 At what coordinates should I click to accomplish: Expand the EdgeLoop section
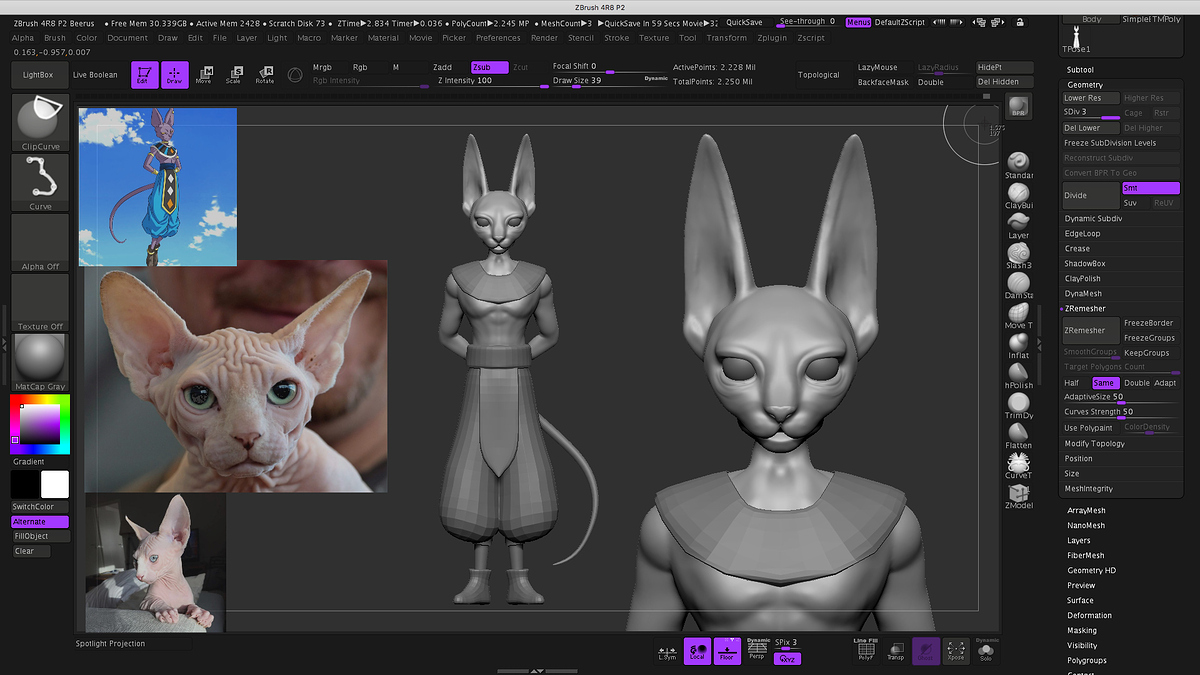coord(1083,233)
